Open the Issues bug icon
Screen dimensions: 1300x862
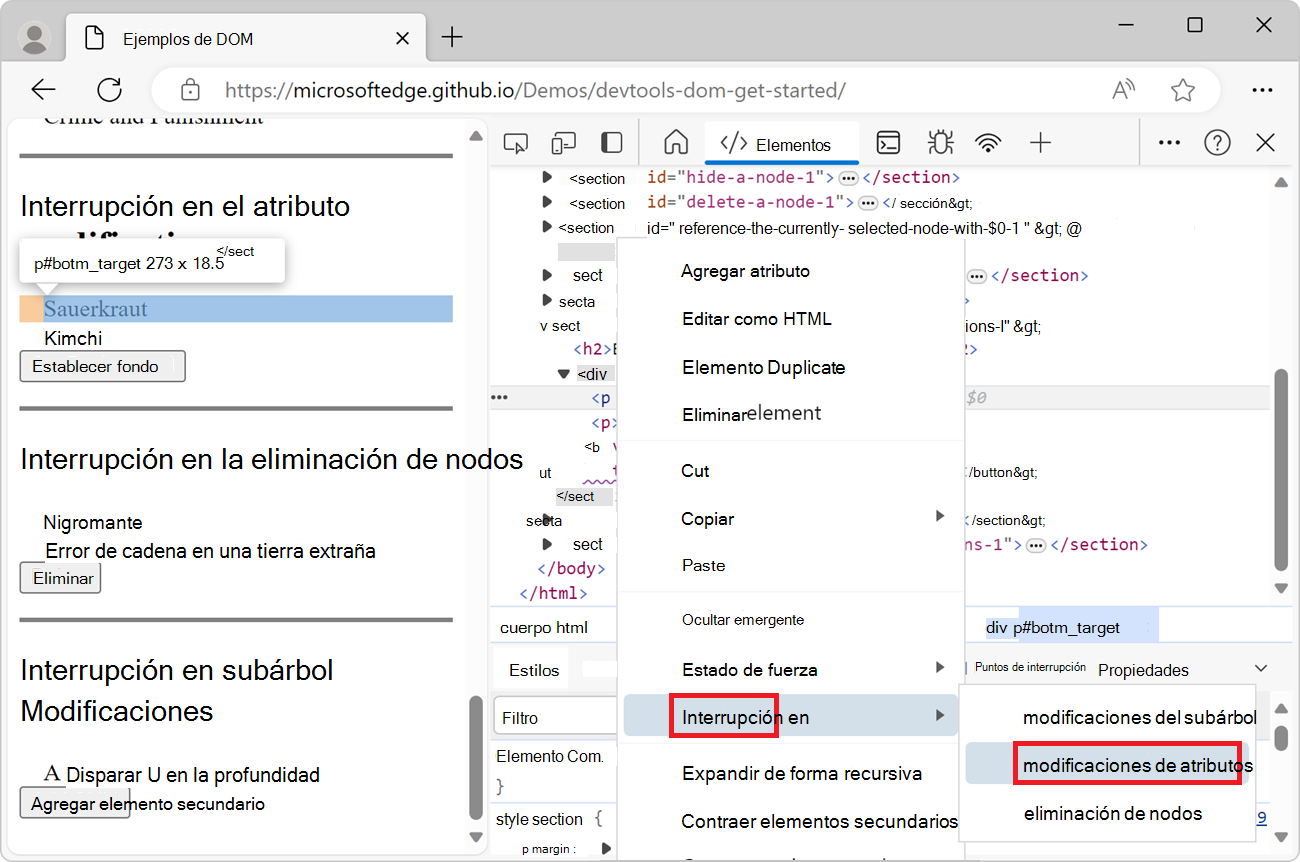pyautogui.click(x=940, y=142)
